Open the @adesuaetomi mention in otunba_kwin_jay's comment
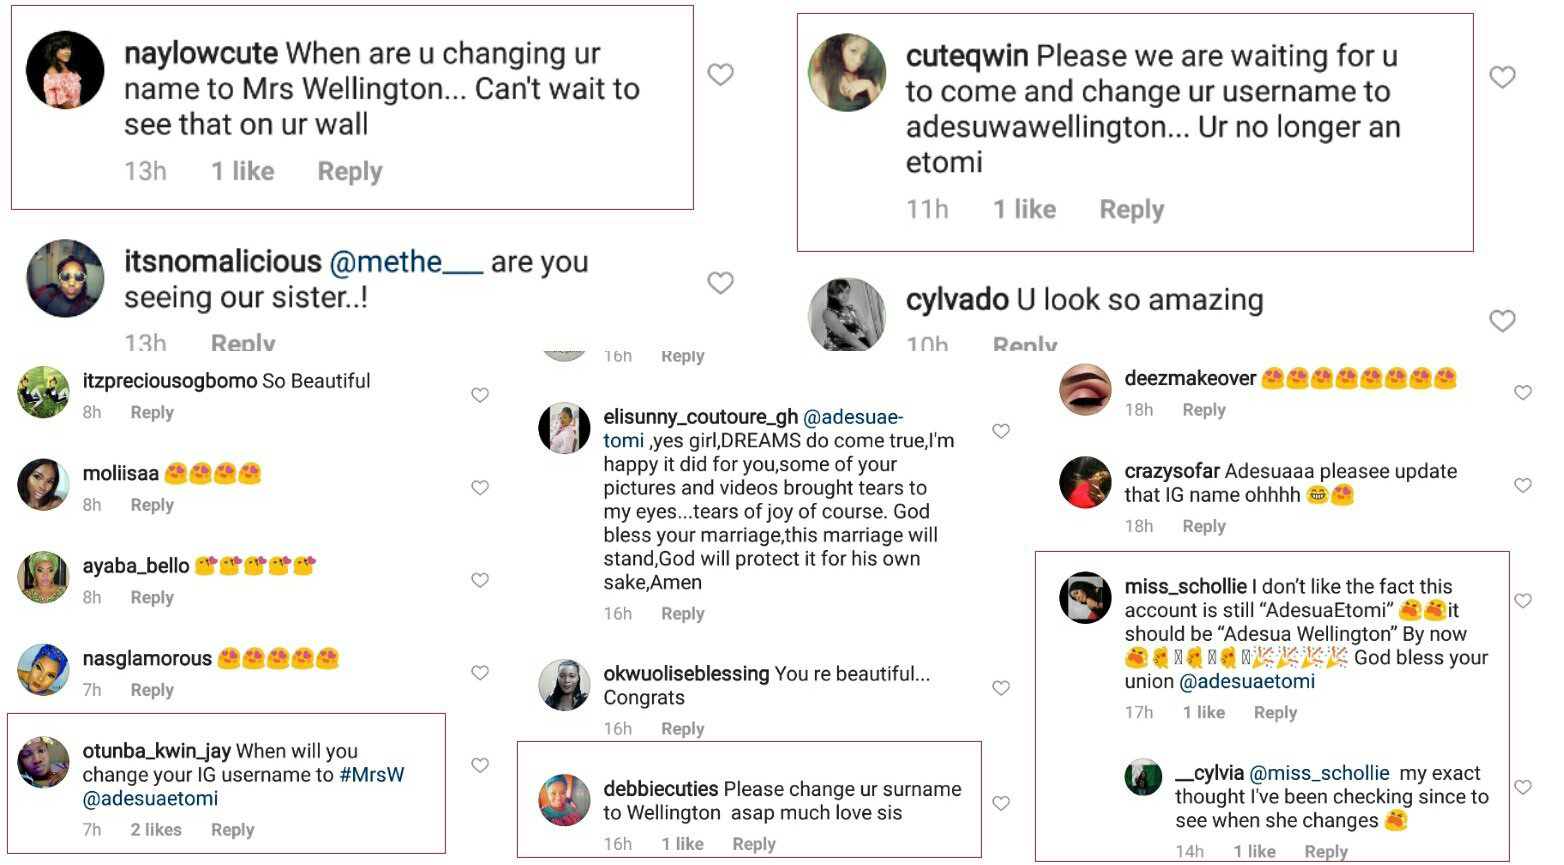This screenshot has width=1564, height=865. (x=150, y=799)
